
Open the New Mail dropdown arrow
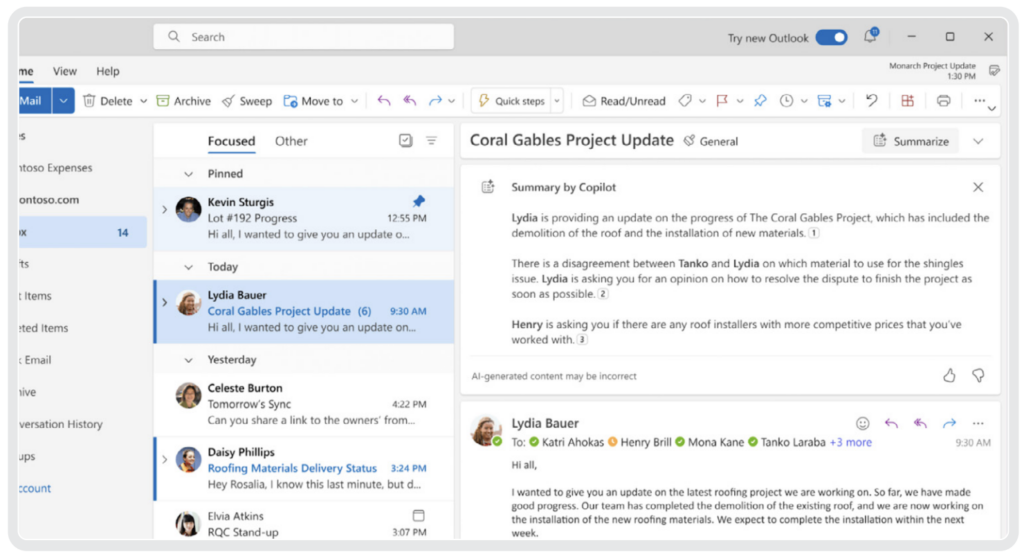click(63, 101)
